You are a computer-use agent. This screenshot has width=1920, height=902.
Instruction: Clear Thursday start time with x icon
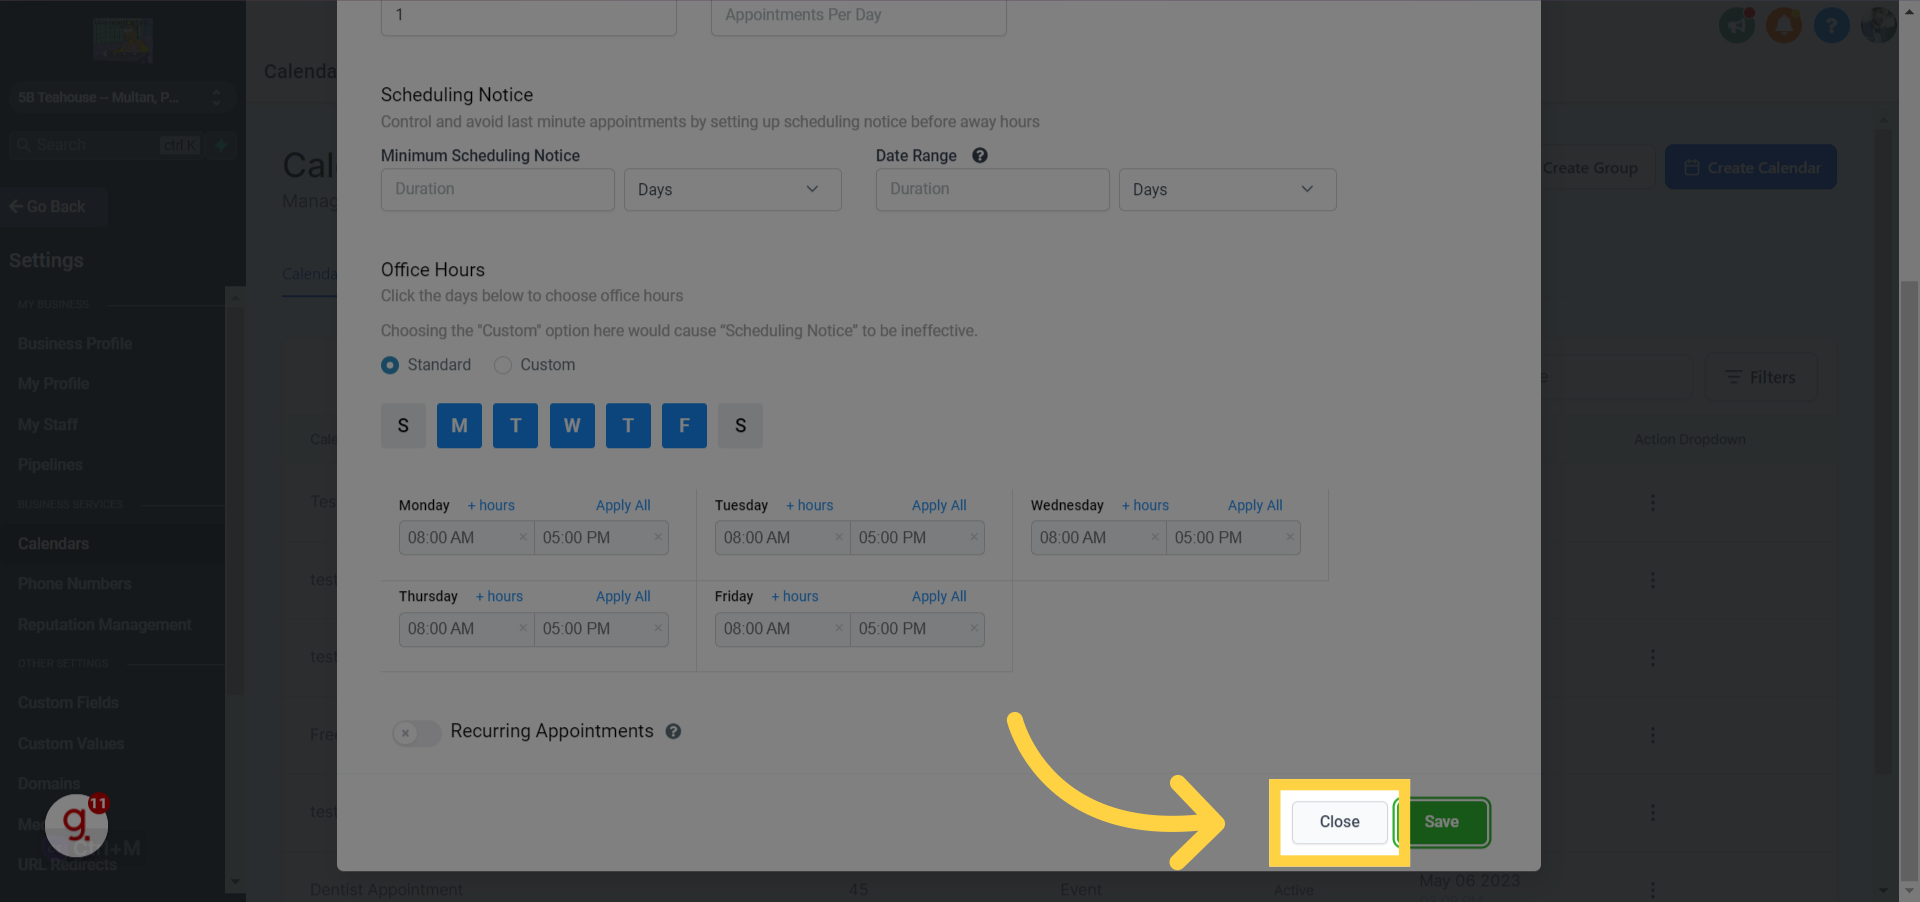pyautogui.click(x=522, y=628)
